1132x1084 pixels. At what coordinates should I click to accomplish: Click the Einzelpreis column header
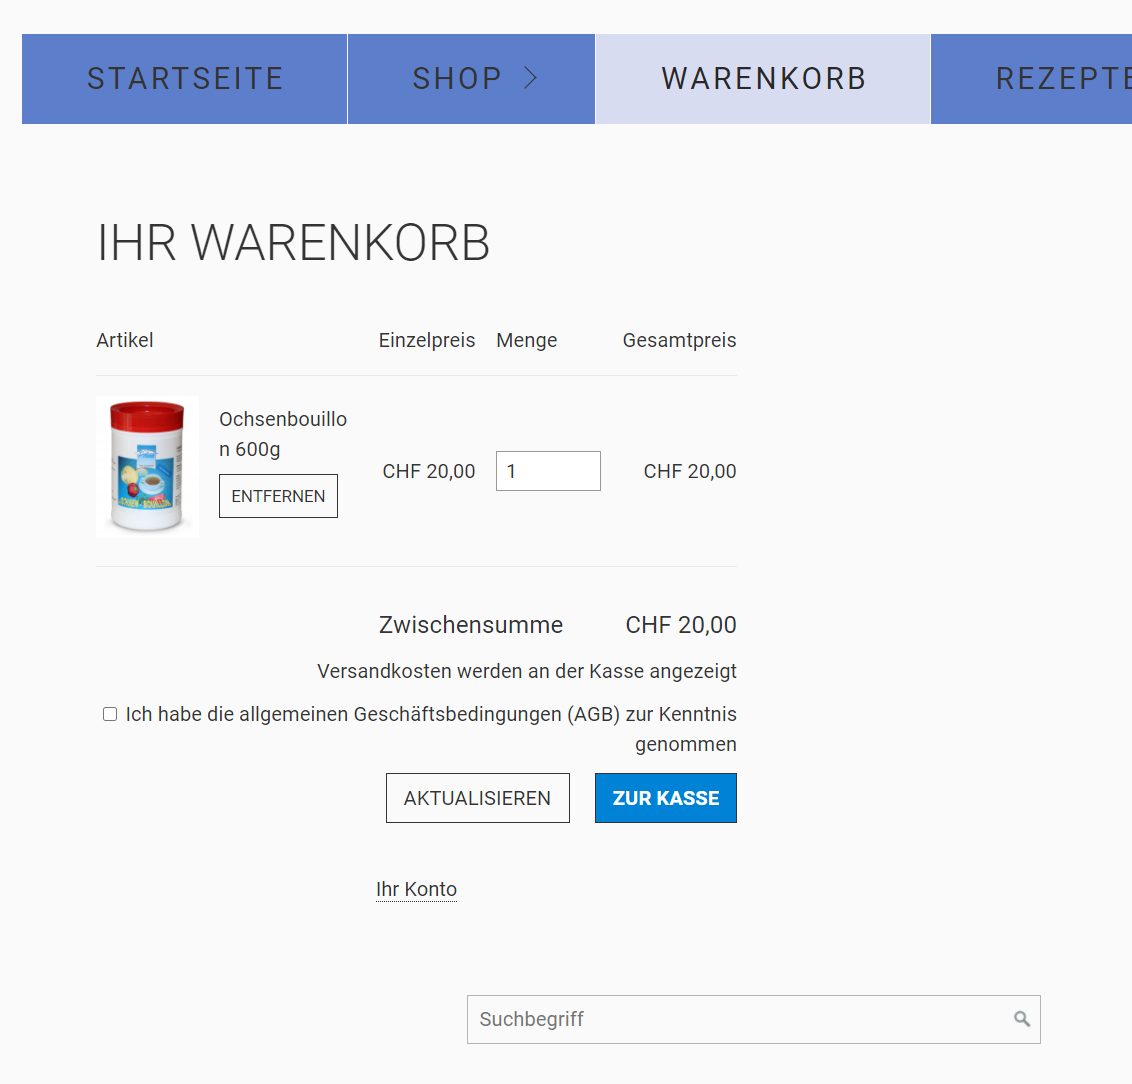pos(427,340)
